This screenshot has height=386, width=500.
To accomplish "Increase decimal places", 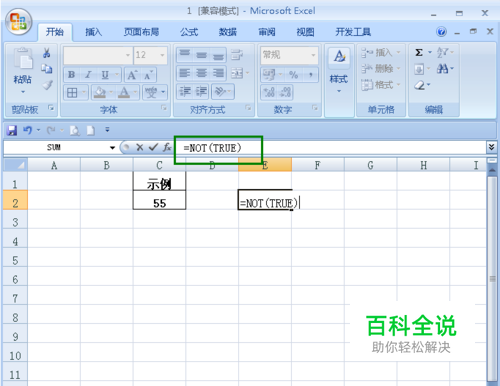I will [x=269, y=92].
